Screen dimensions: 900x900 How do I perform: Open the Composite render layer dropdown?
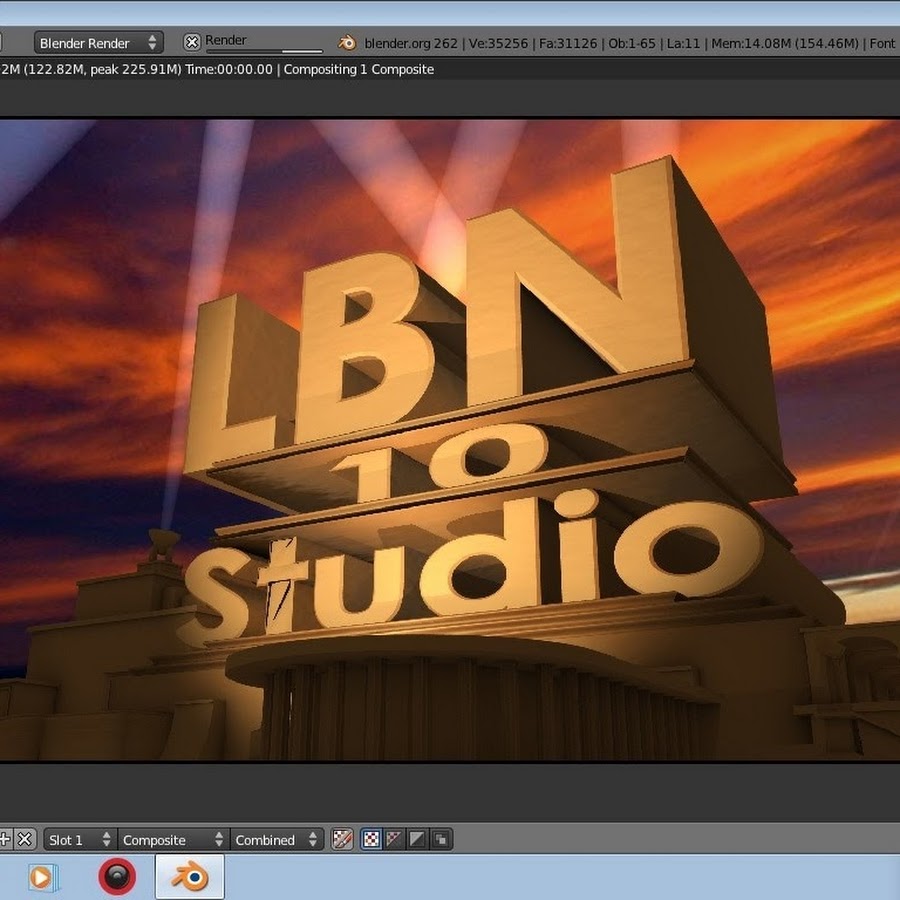(173, 840)
